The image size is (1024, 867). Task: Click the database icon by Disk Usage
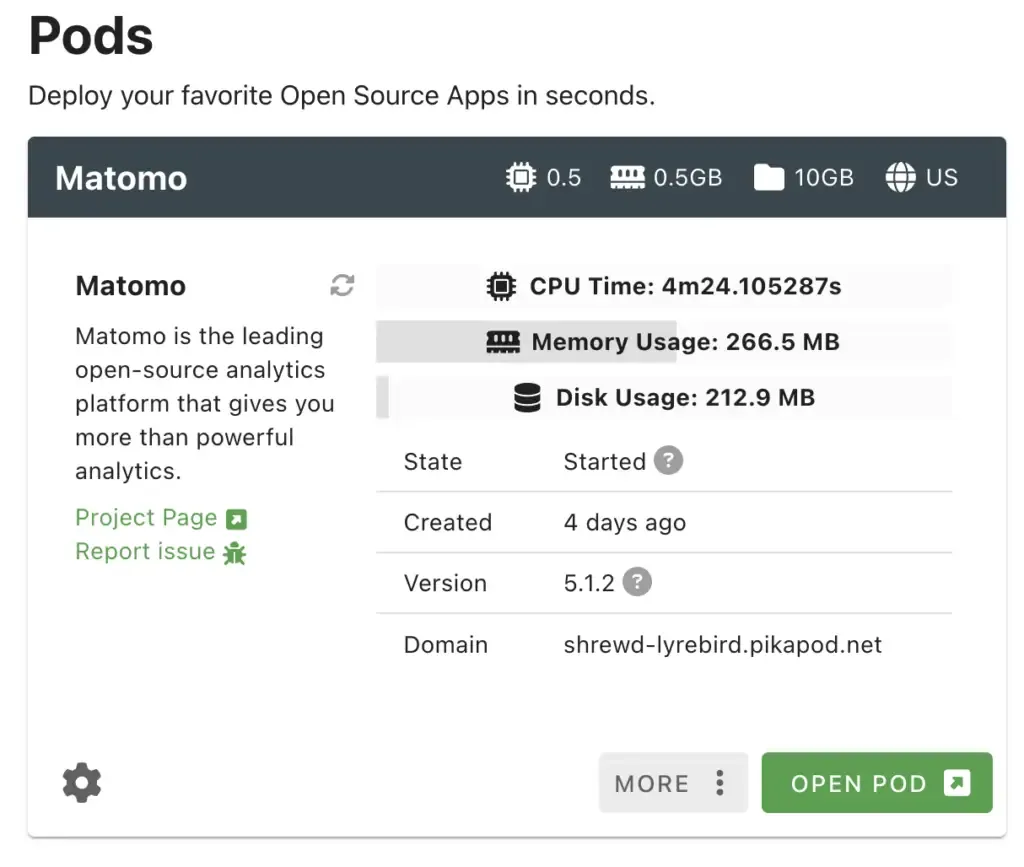527,398
